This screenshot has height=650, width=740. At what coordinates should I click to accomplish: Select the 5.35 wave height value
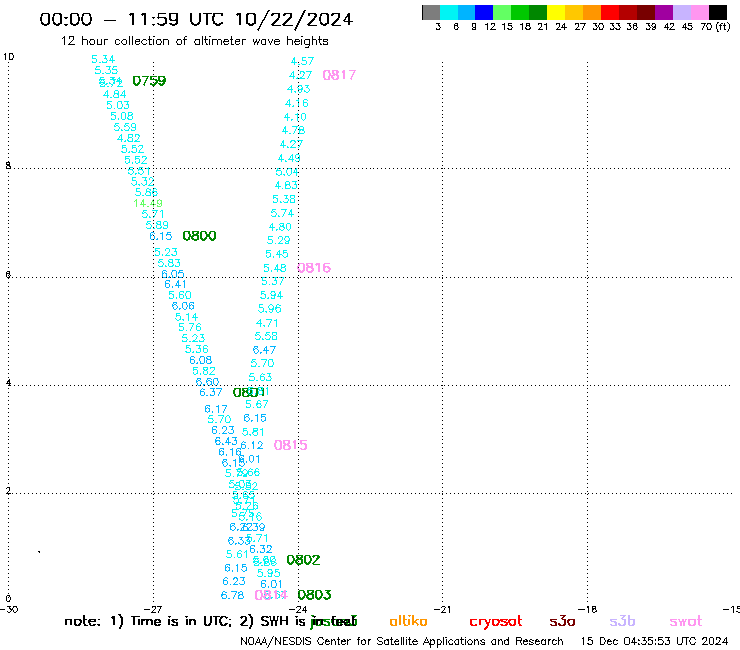click(106, 70)
